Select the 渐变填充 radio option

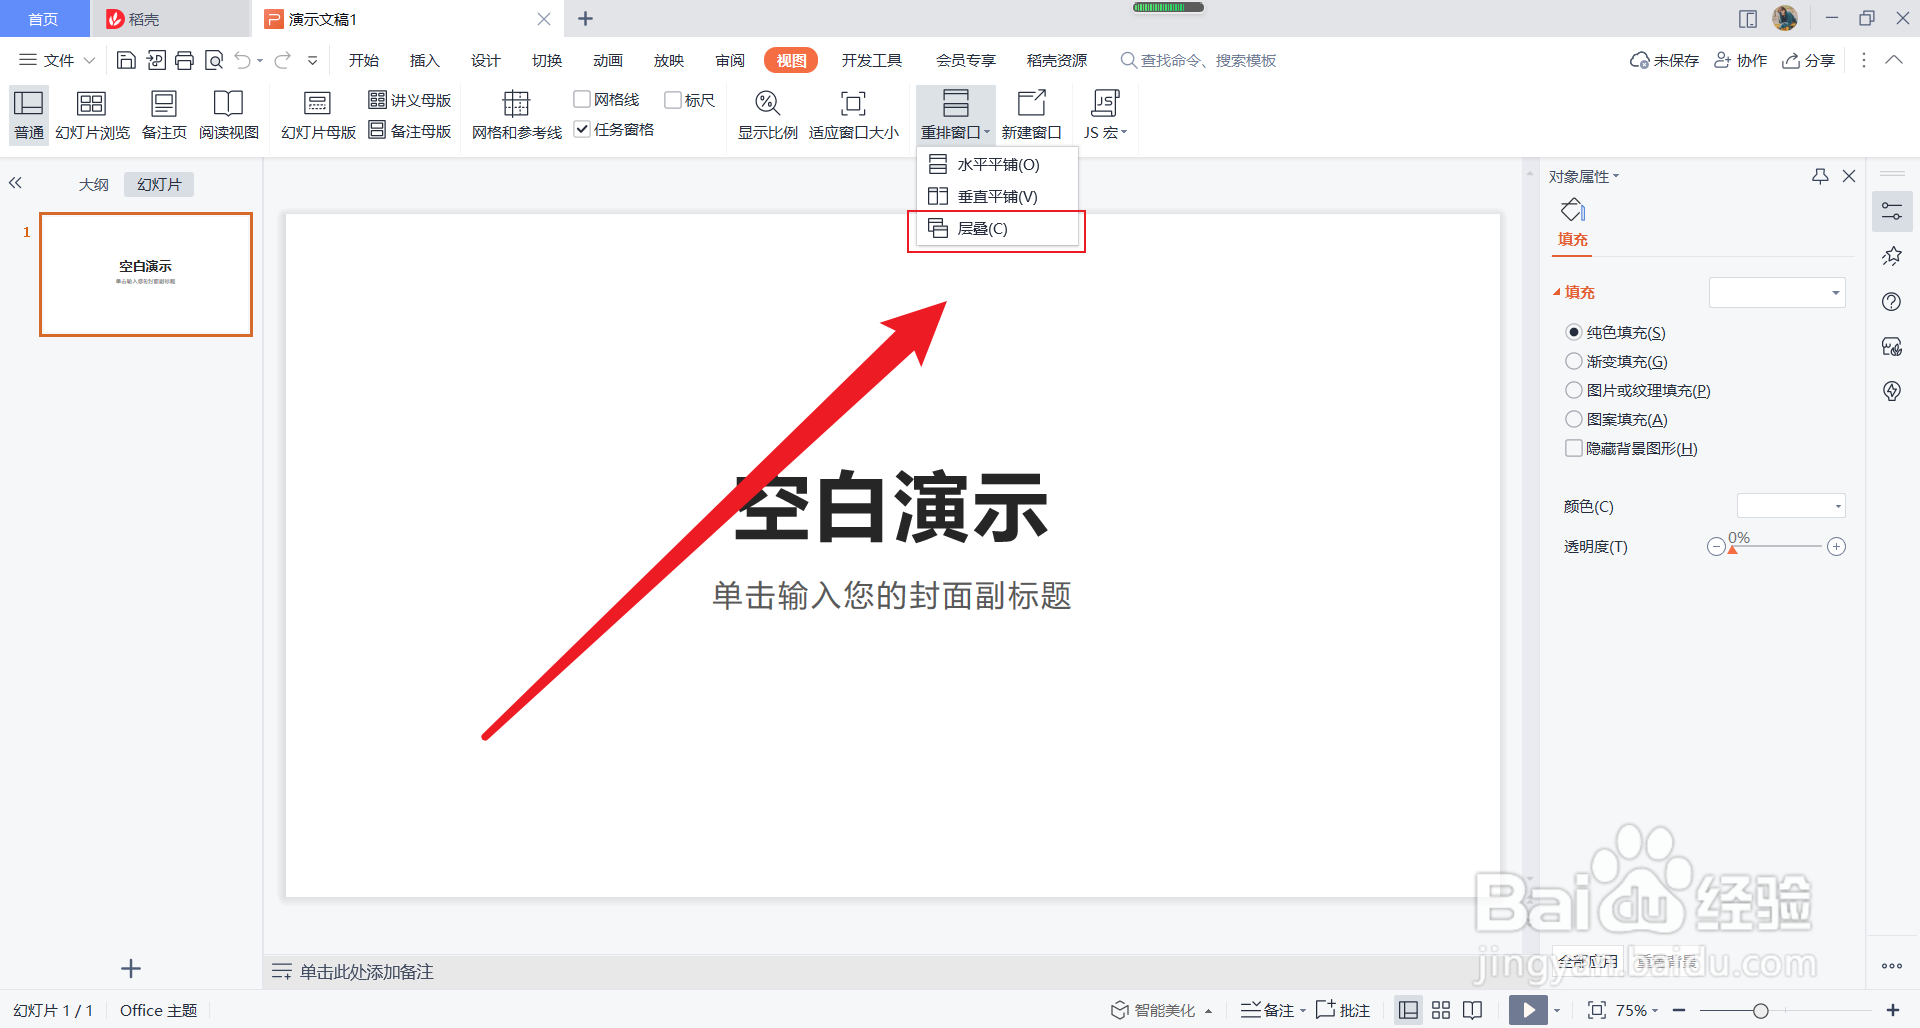(1573, 361)
